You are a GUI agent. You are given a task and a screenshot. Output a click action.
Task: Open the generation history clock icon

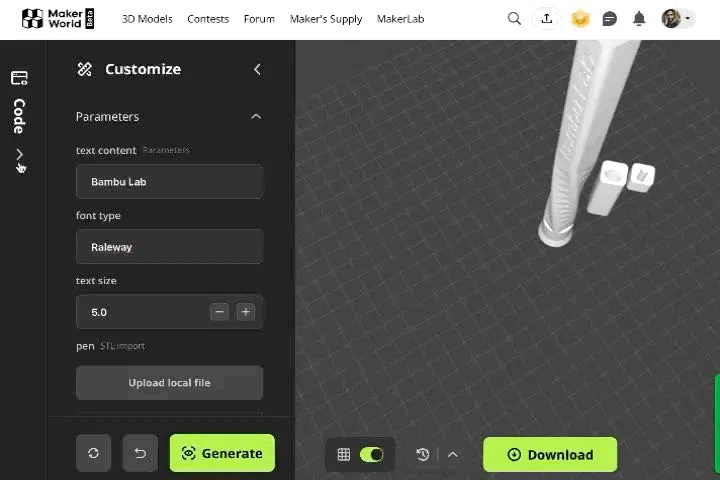click(423, 455)
